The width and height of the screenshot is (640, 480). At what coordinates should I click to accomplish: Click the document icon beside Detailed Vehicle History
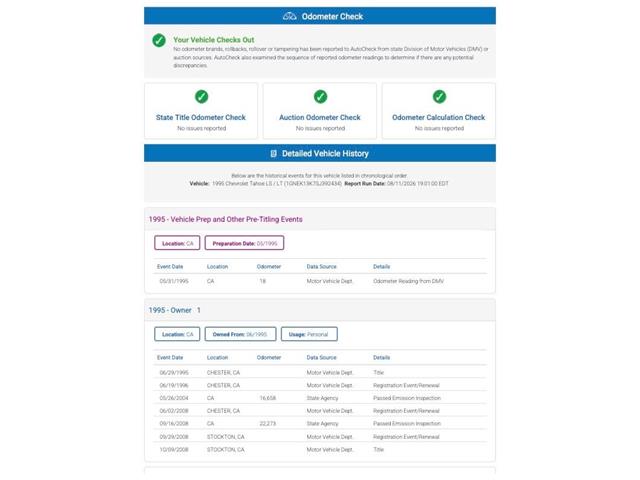point(273,154)
